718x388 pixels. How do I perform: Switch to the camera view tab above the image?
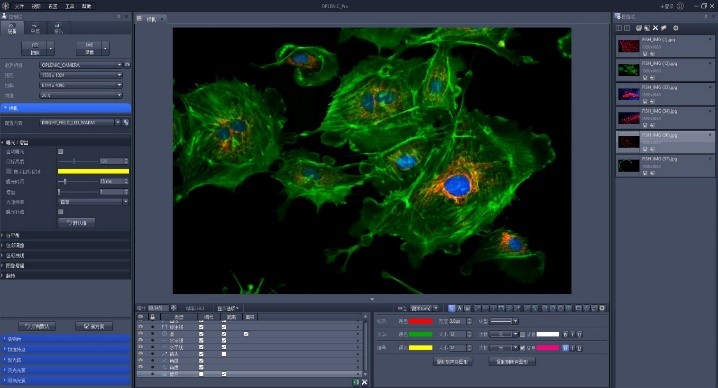click(x=151, y=19)
